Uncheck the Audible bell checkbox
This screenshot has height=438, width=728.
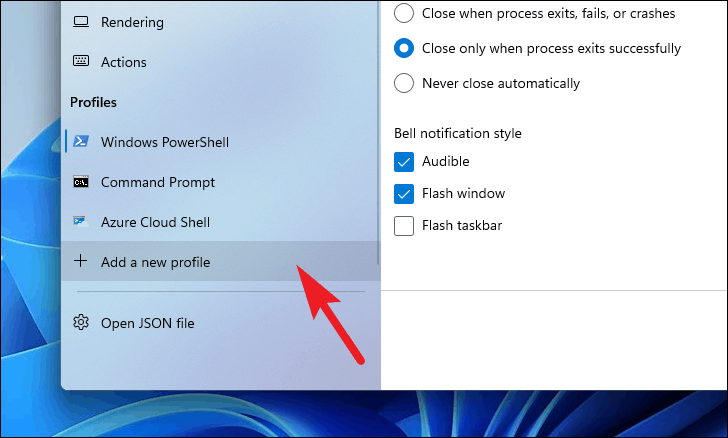(x=403, y=162)
